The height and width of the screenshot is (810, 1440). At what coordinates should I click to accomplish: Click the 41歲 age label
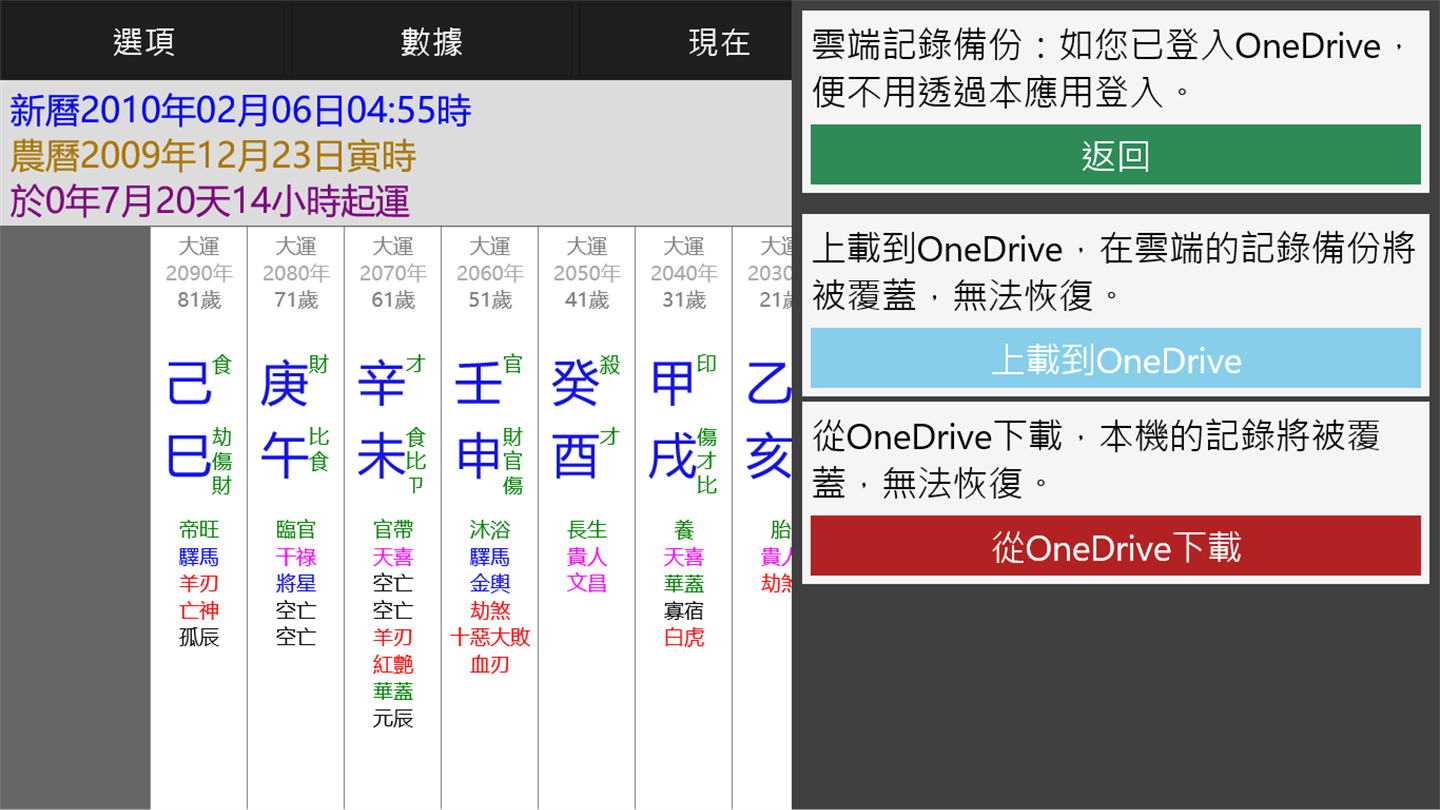tap(587, 300)
